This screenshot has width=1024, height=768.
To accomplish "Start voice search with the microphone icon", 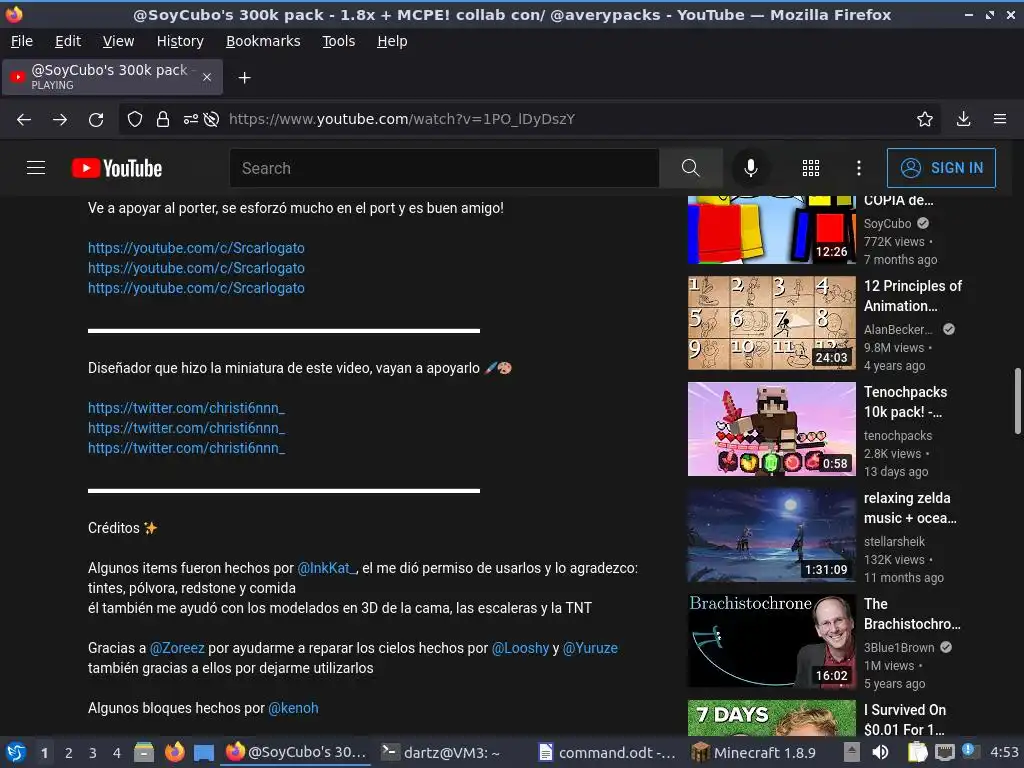I will click(x=751, y=168).
